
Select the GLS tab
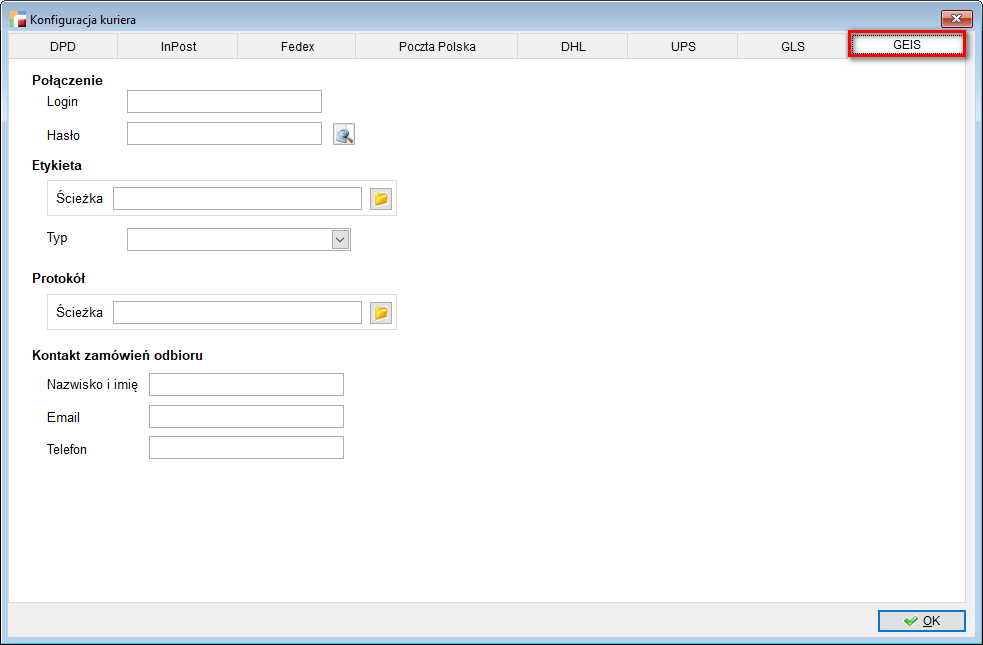[x=793, y=47]
